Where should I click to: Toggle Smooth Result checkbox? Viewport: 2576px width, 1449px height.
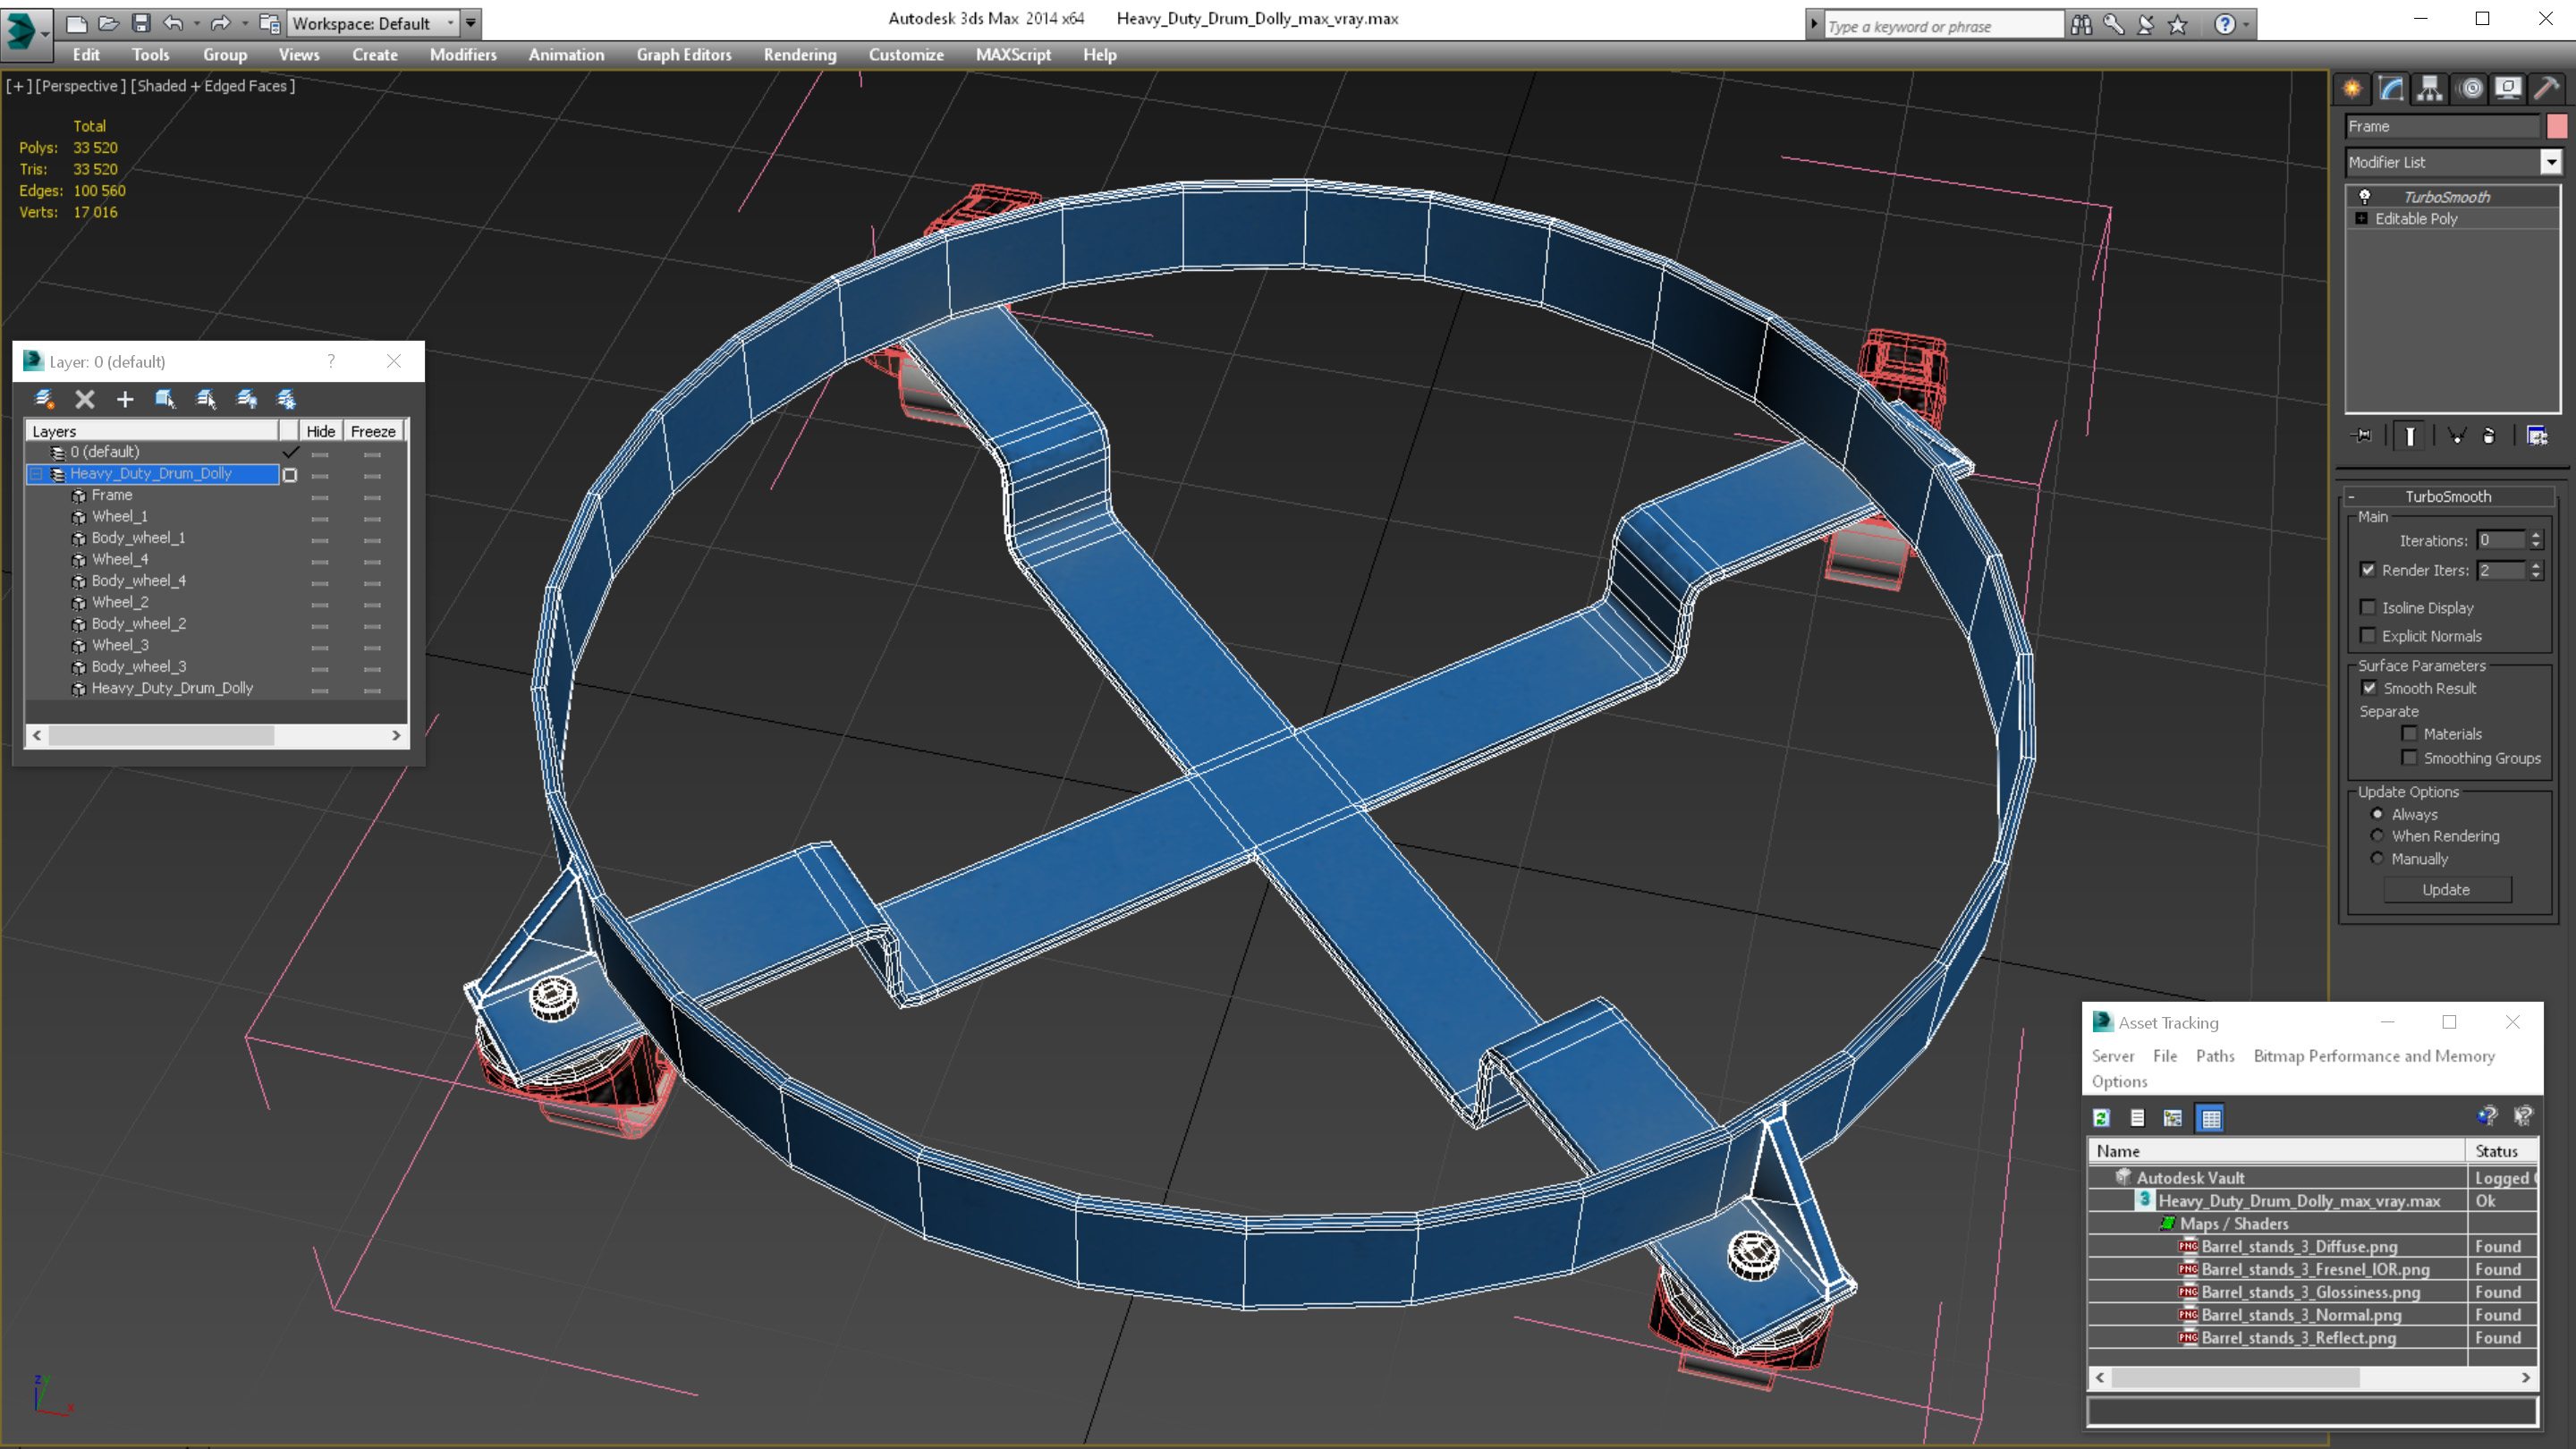[x=2369, y=688]
